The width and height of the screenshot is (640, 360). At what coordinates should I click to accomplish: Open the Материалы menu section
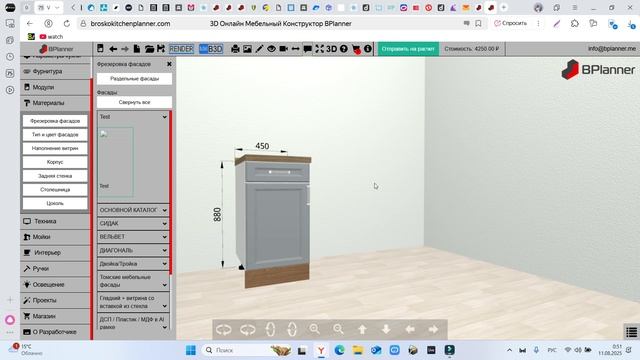click(x=55, y=103)
